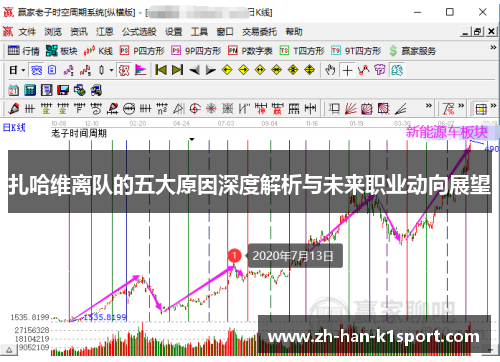Click the circled ruler measurement tool icon

[129, 109]
